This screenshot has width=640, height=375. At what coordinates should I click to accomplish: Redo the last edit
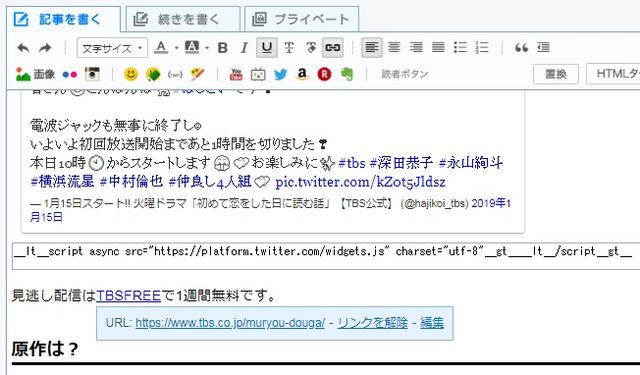point(45,48)
